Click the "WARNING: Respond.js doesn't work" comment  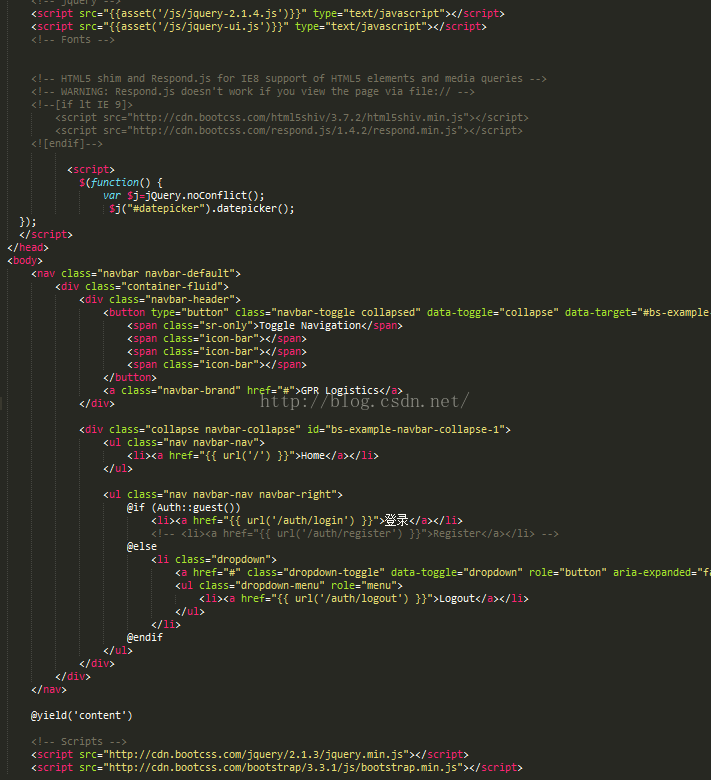point(253,92)
